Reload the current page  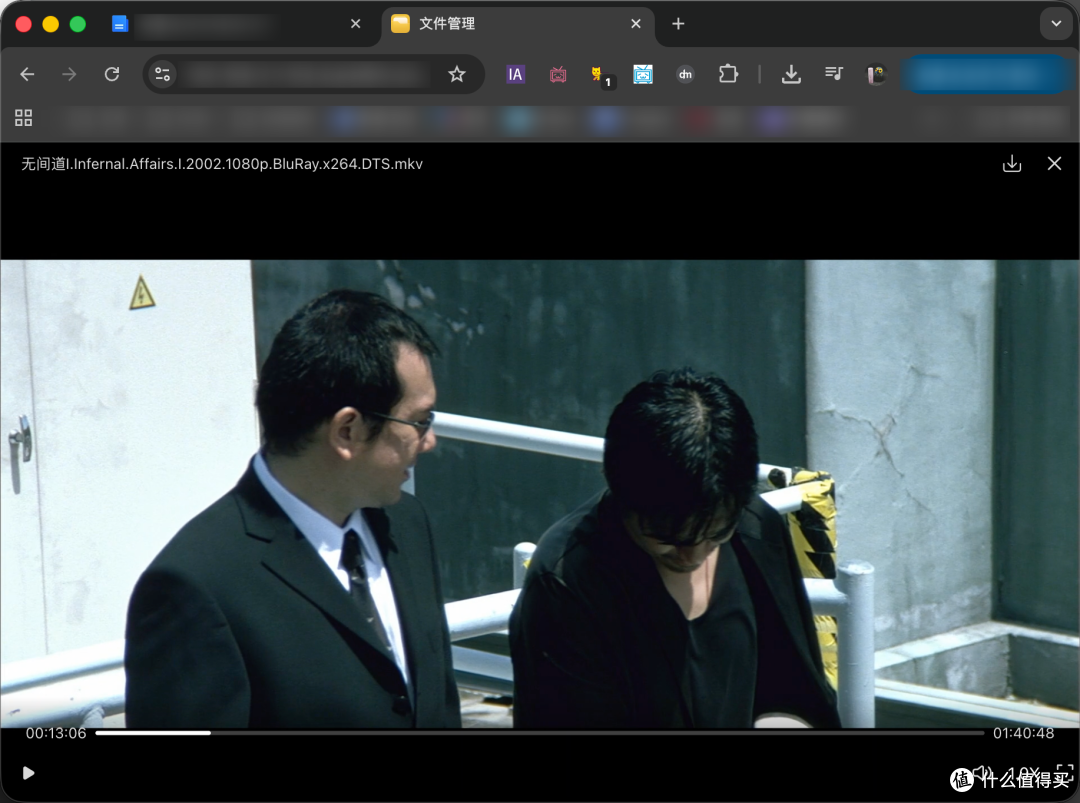[112, 74]
